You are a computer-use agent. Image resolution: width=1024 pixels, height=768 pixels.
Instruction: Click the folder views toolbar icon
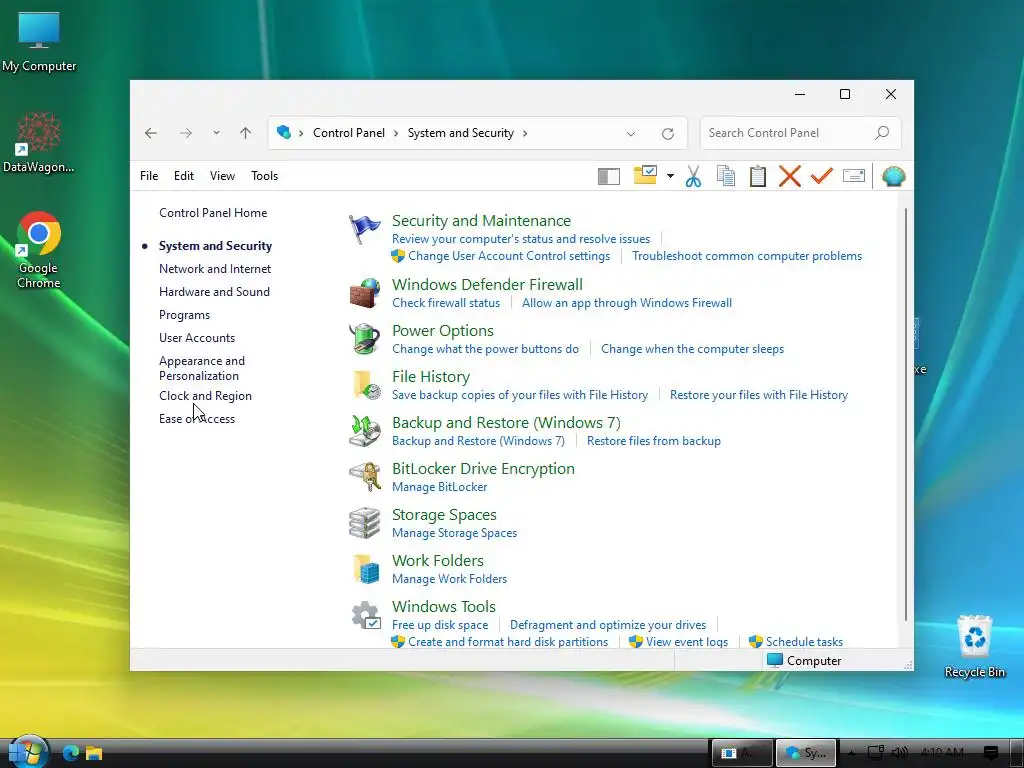click(645, 175)
